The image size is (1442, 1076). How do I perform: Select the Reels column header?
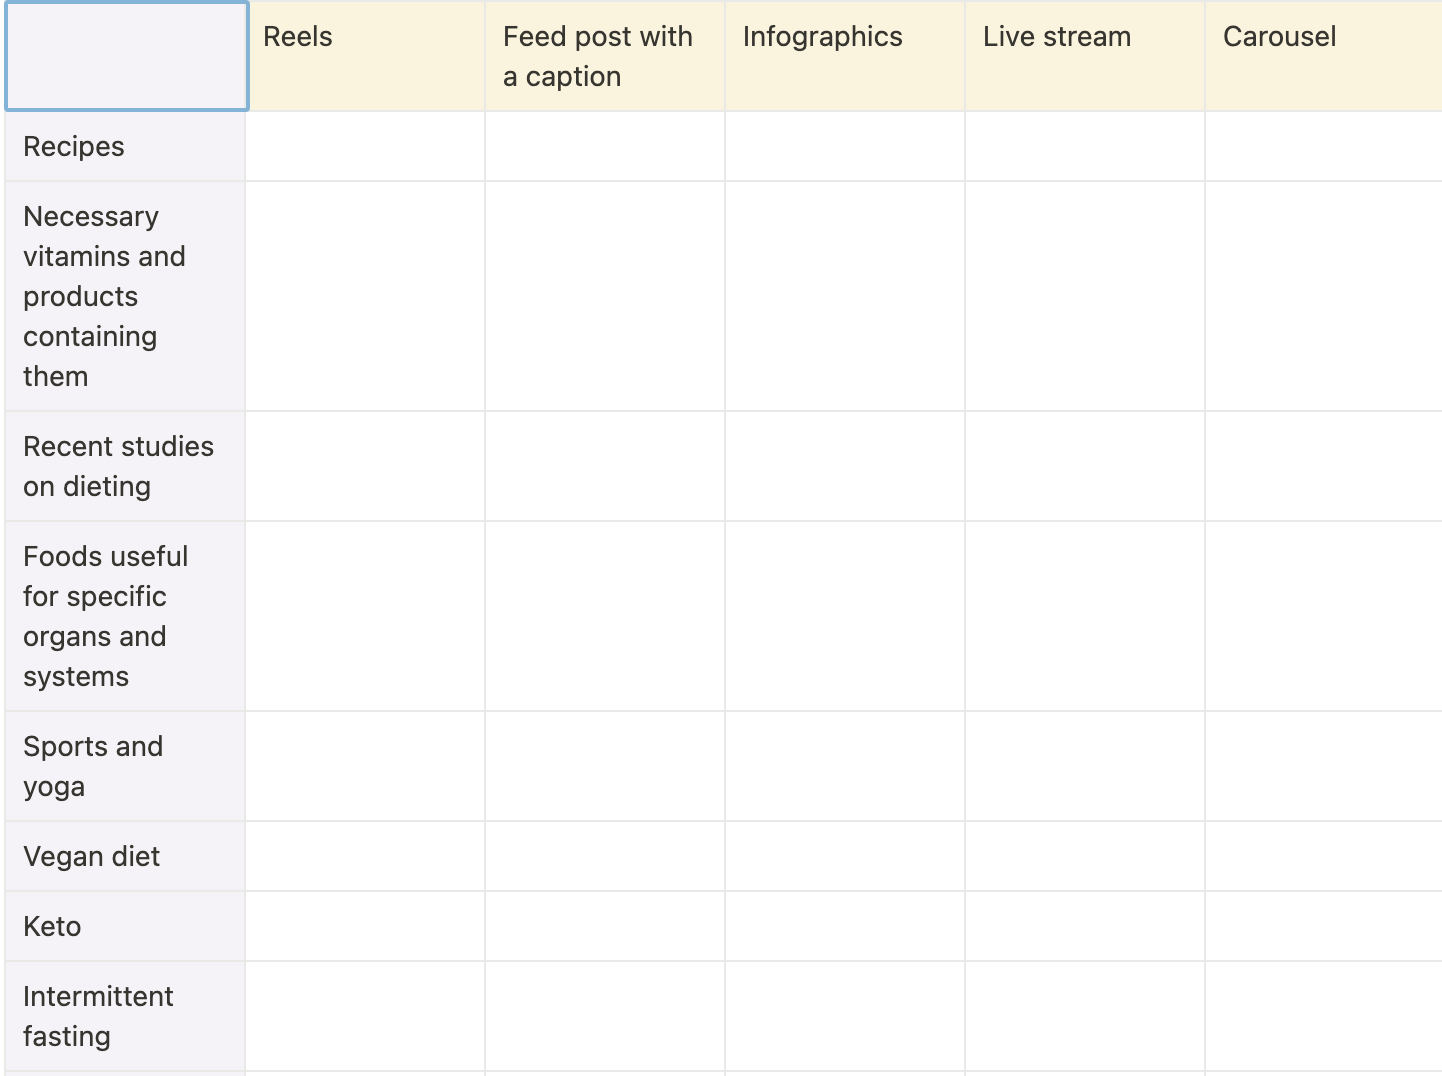[x=365, y=56]
